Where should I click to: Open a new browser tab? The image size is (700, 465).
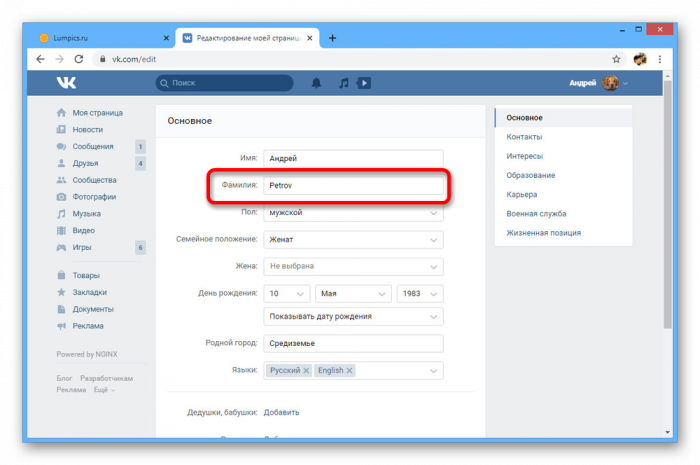pyautogui.click(x=333, y=38)
